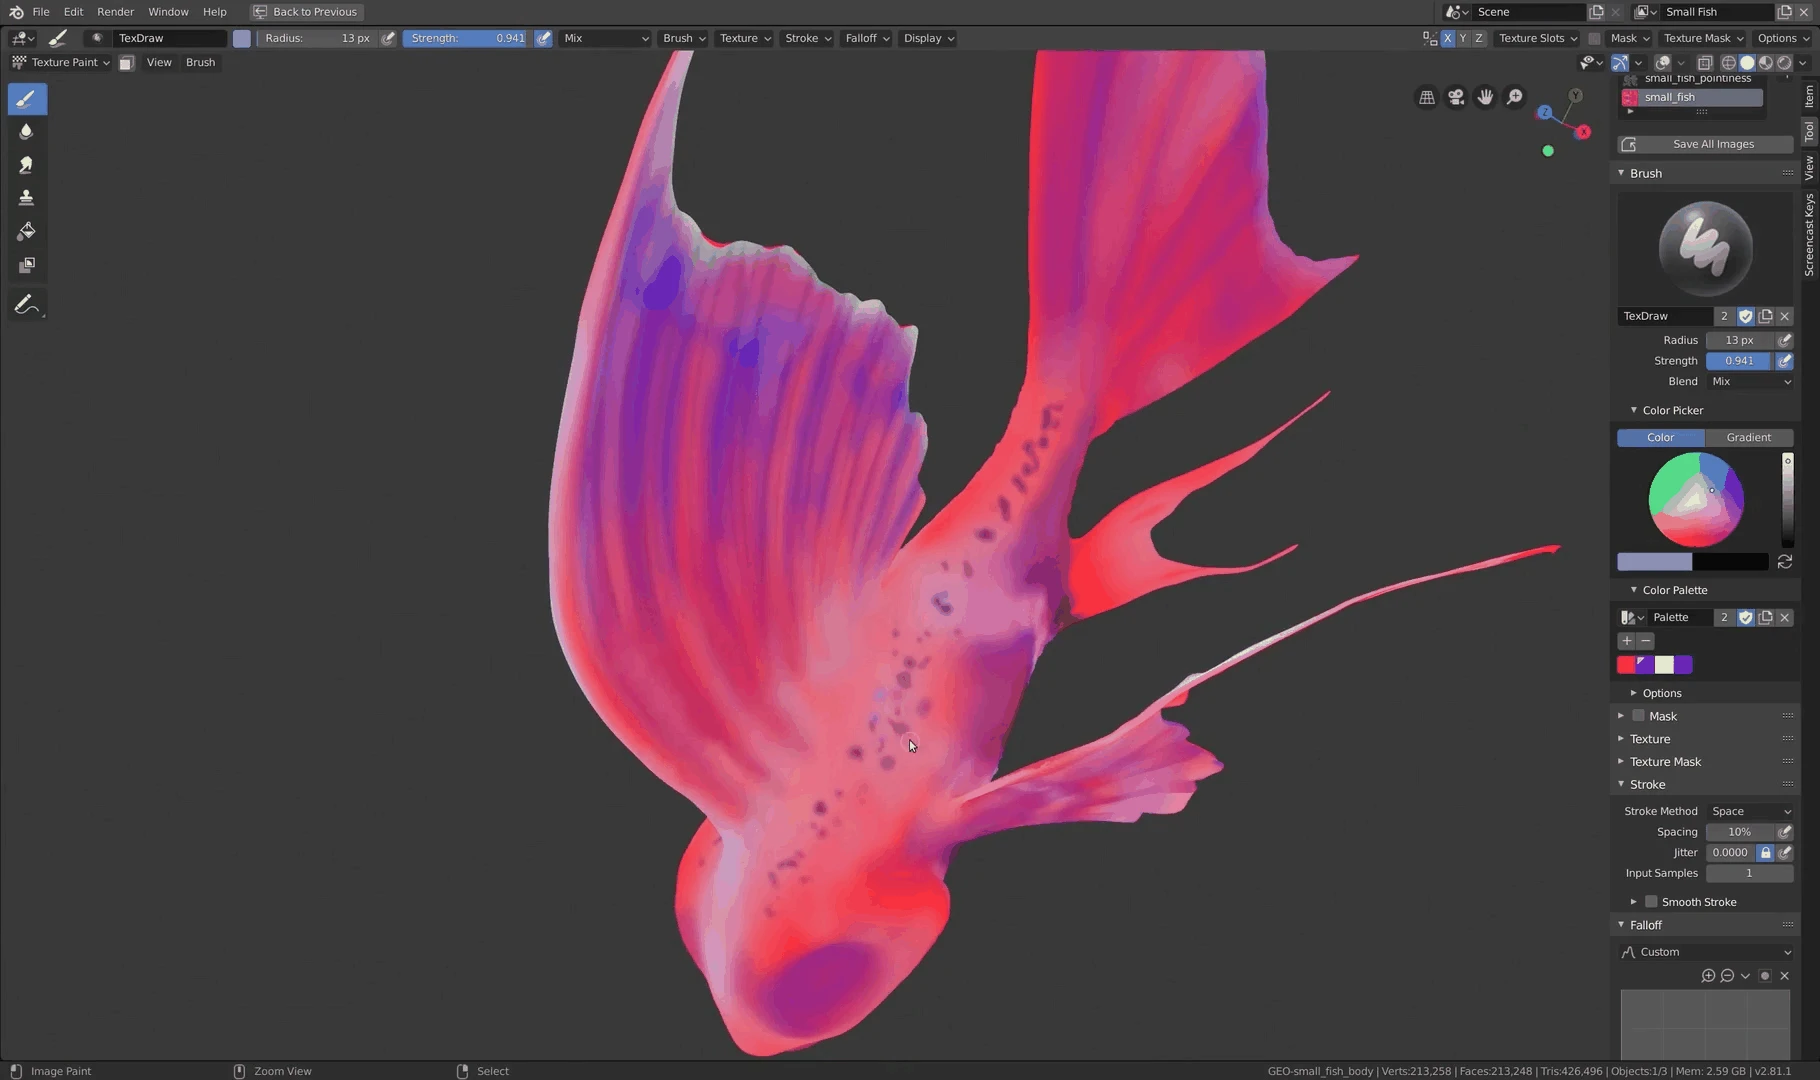Viewport: 1820px width, 1080px height.
Task: Open the Render menu
Action: click(x=115, y=12)
